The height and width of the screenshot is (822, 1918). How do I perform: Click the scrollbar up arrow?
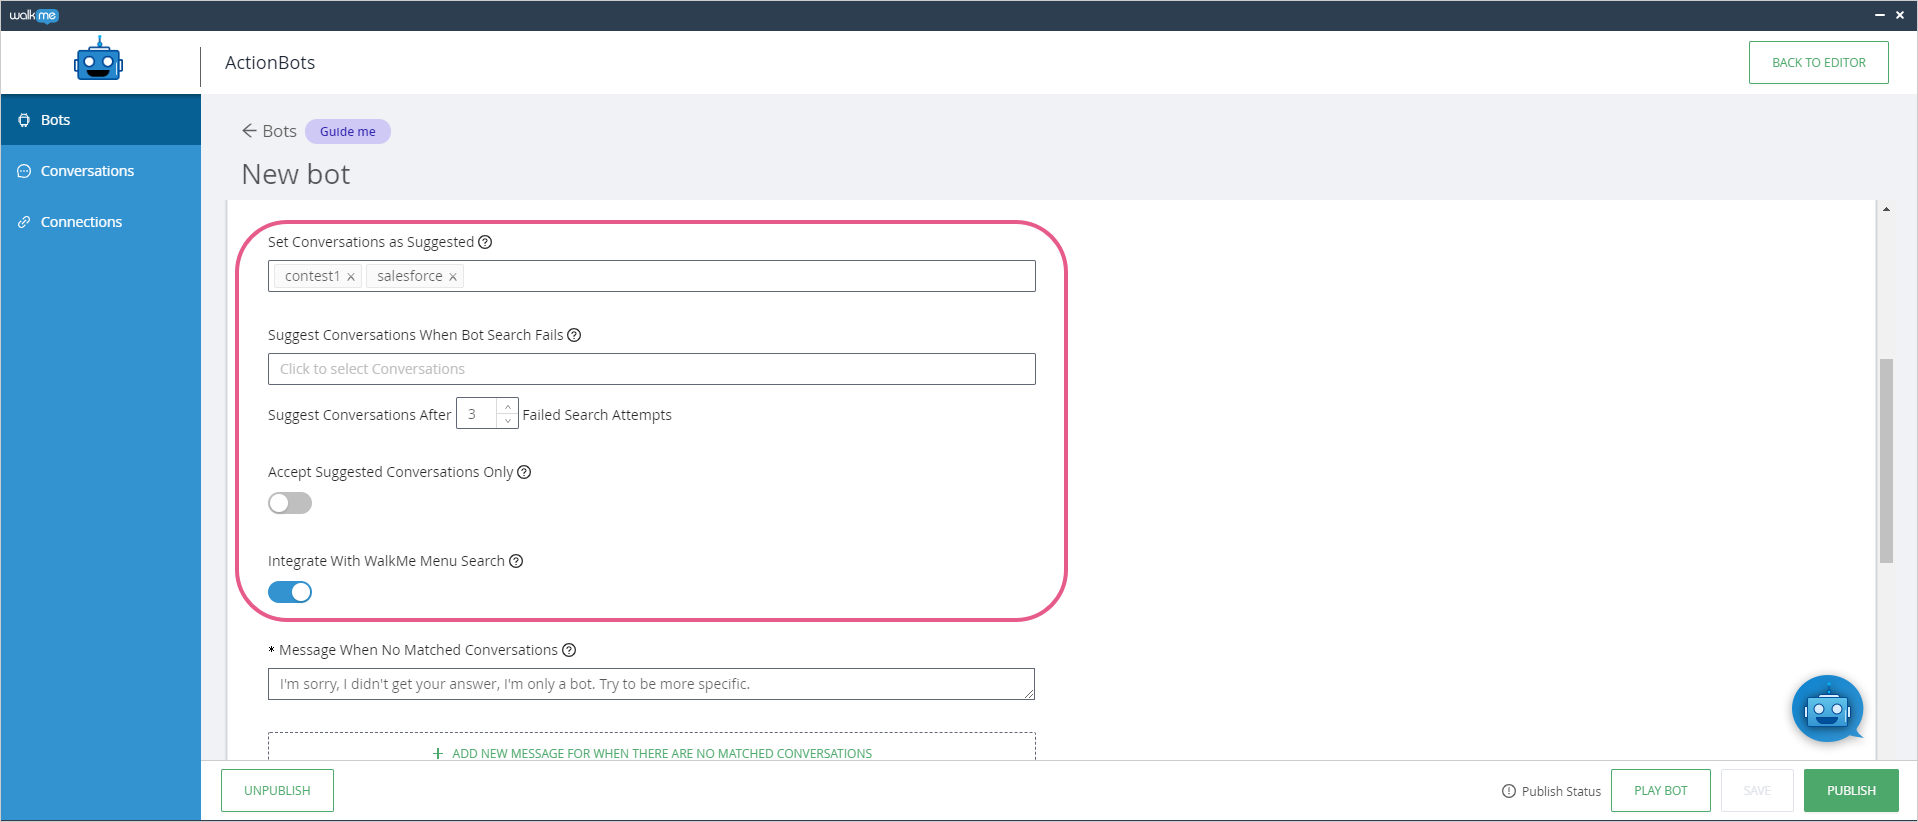click(1886, 209)
